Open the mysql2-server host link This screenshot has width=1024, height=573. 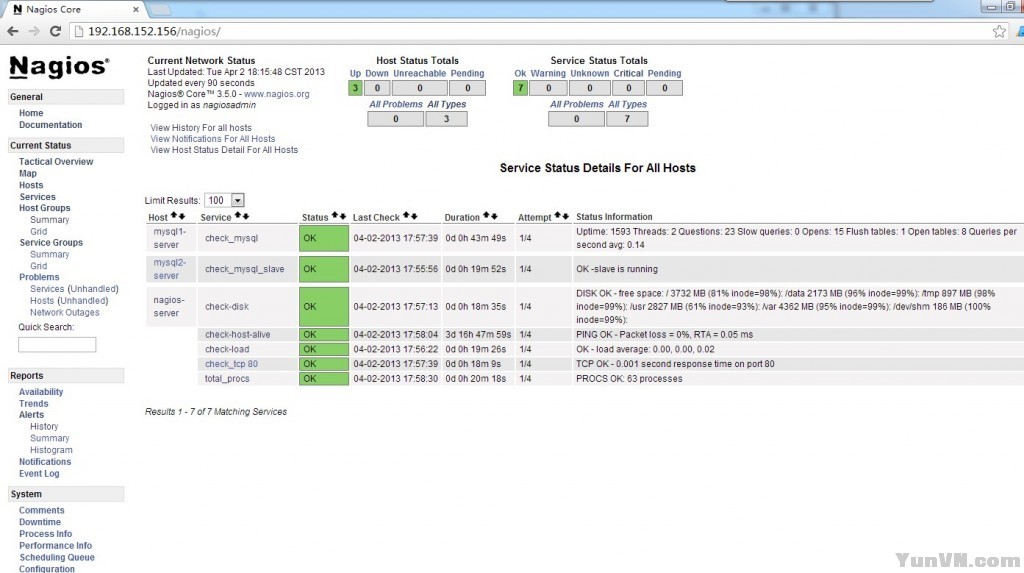coord(169,269)
